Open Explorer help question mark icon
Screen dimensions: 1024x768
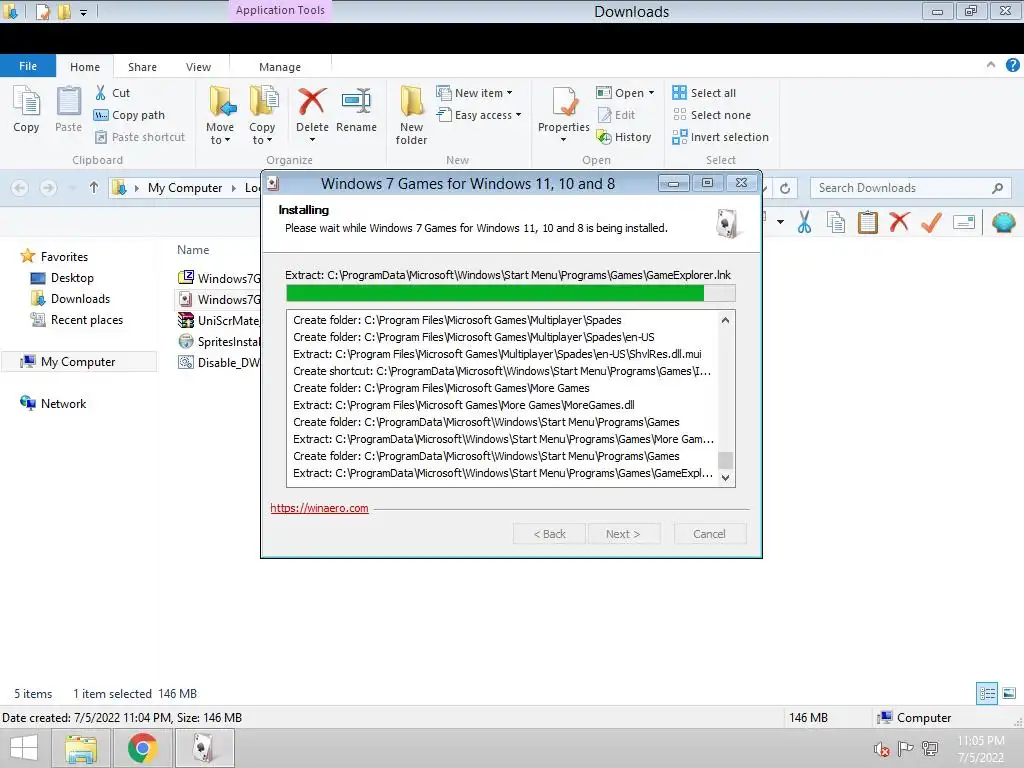pos(1012,65)
